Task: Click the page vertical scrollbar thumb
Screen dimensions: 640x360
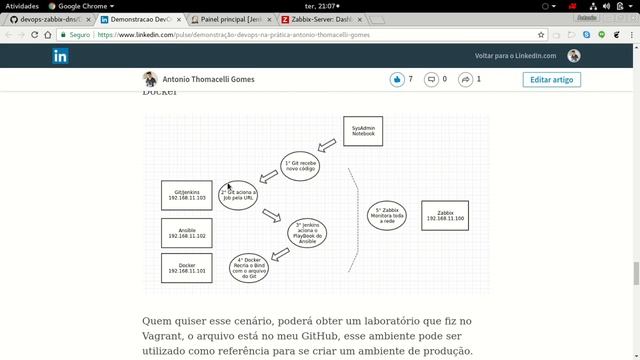Action: coord(636,273)
